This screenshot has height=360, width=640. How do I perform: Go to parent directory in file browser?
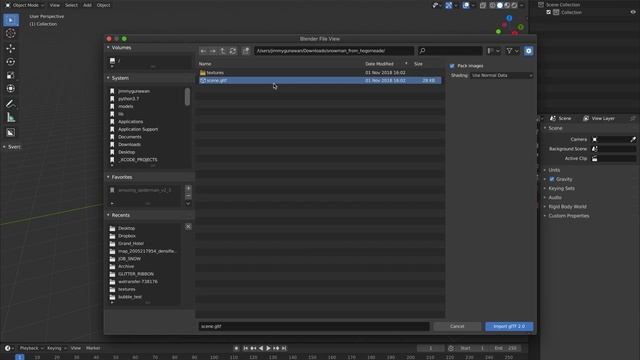coord(223,51)
